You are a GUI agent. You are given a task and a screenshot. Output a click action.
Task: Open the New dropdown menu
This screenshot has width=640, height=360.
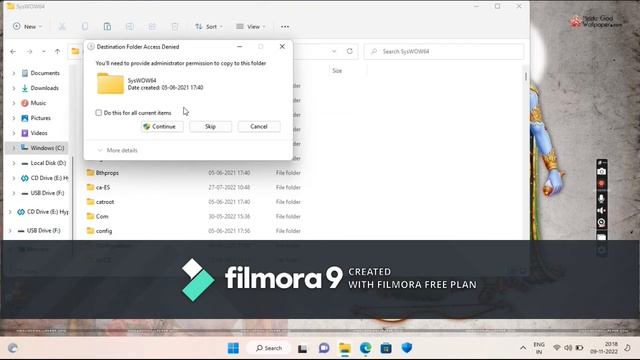(27, 27)
